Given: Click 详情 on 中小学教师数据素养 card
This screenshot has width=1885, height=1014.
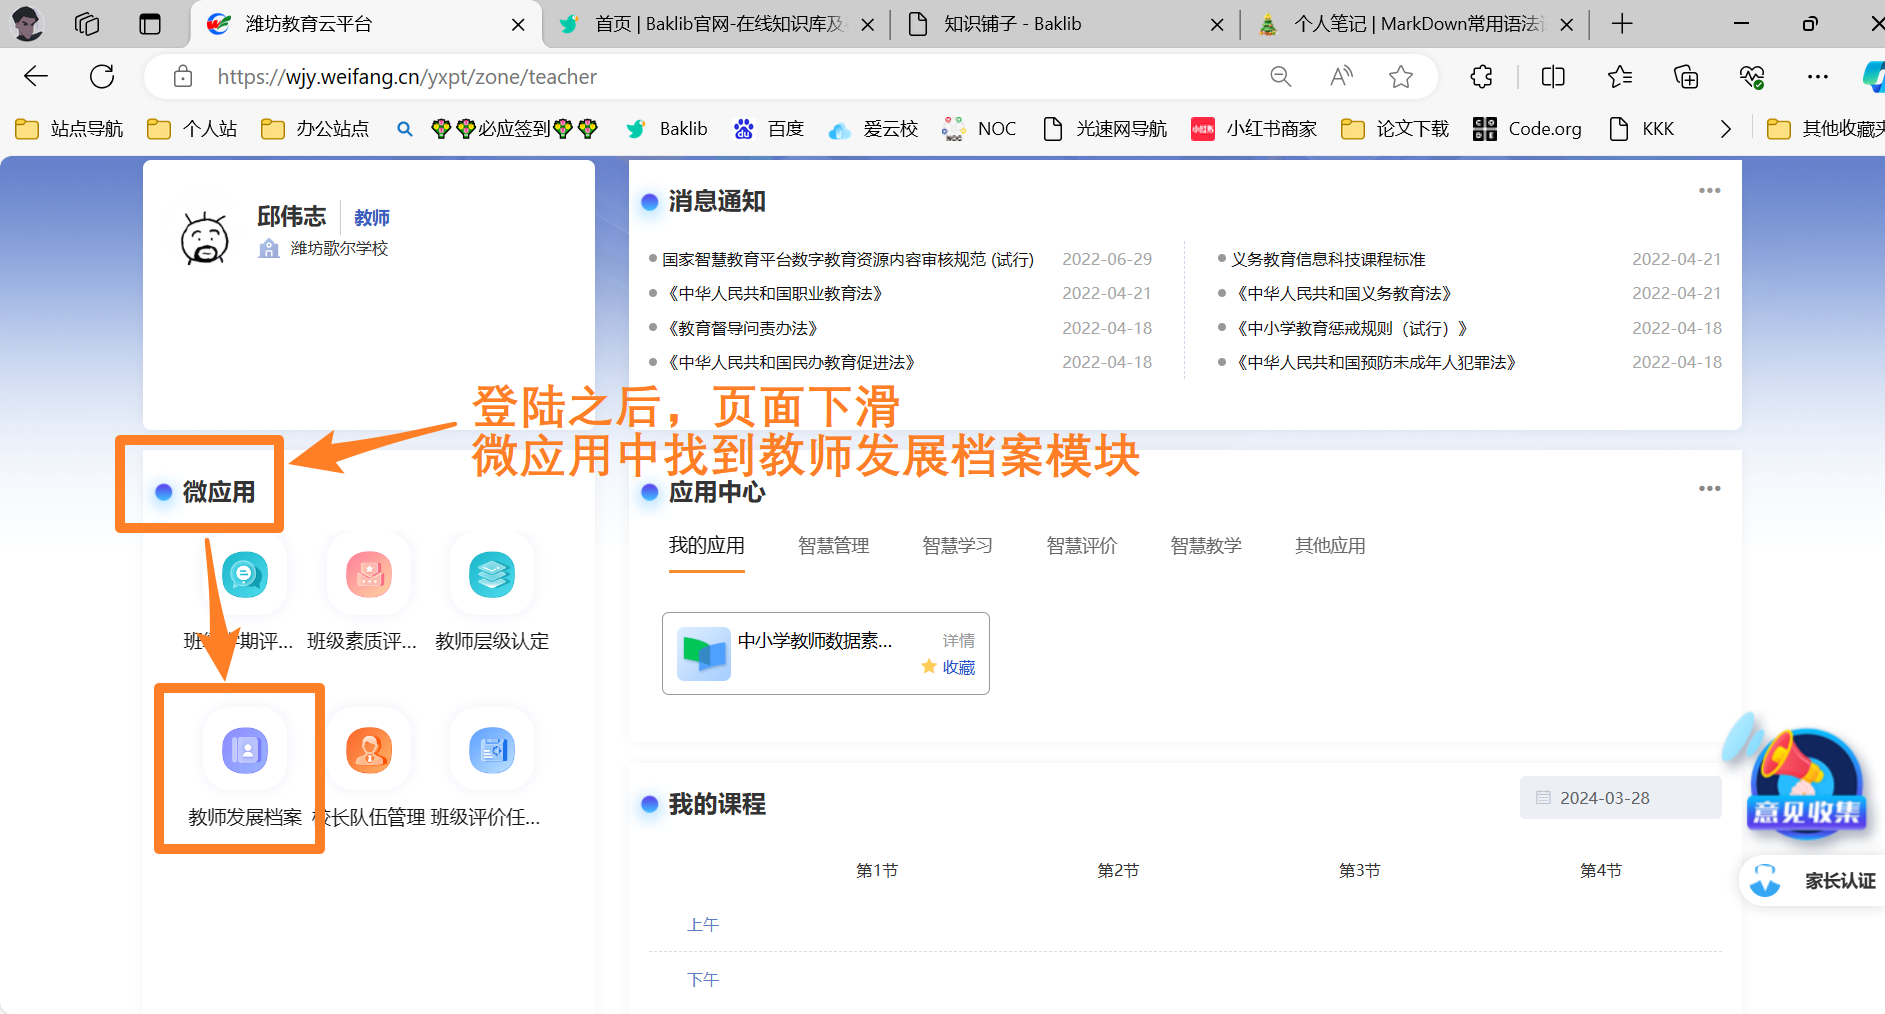Looking at the screenshot, I should [x=958, y=641].
